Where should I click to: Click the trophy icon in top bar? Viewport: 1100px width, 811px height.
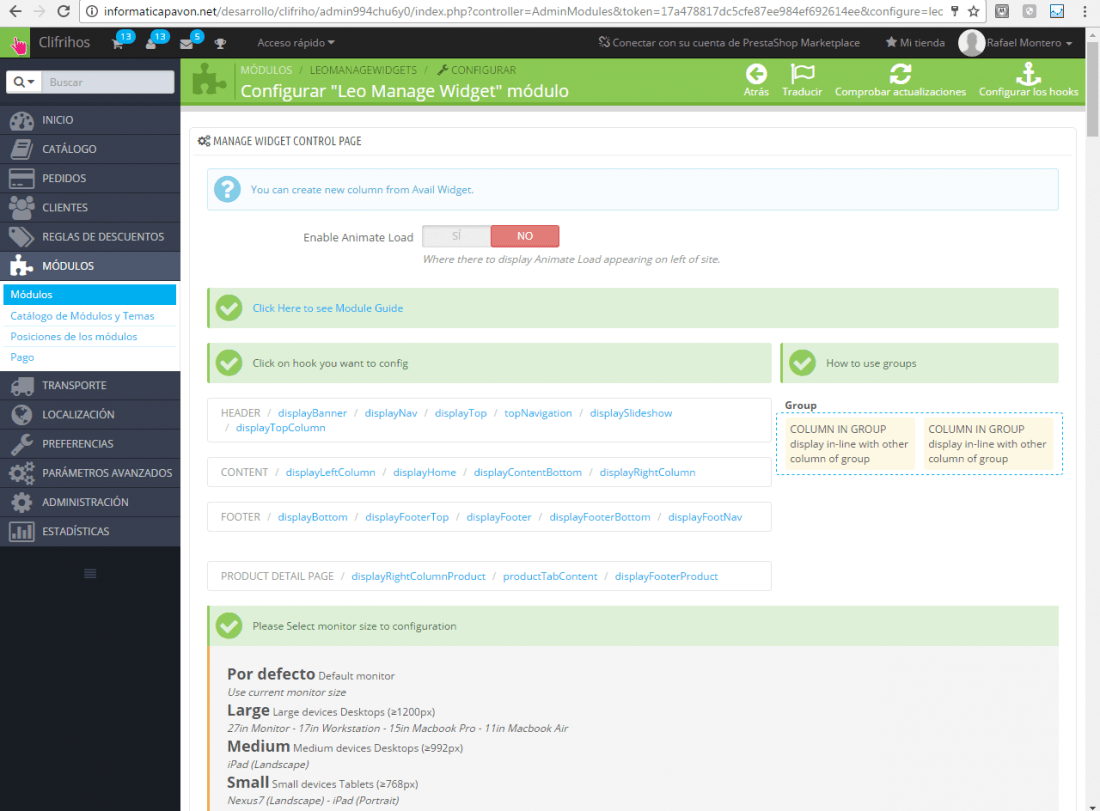click(x=220, y=43)
